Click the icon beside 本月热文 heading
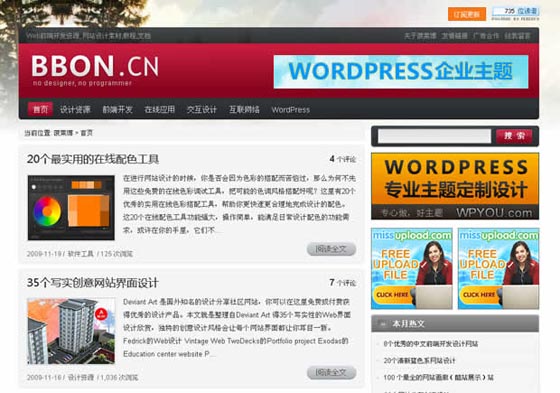 click(382, 324)
